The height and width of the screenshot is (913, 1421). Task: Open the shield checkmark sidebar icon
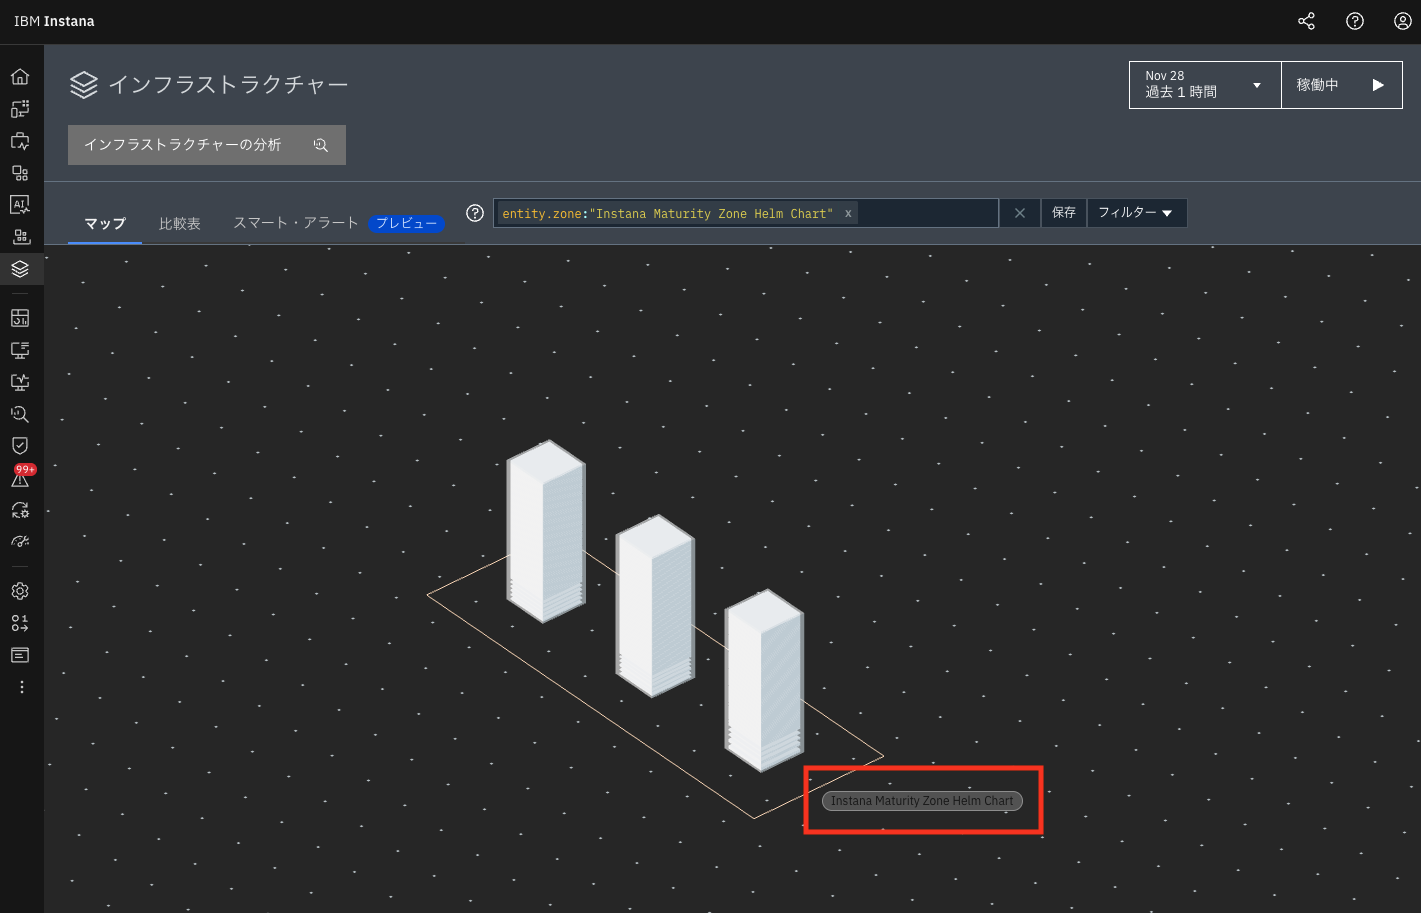(x=20, y=446)
